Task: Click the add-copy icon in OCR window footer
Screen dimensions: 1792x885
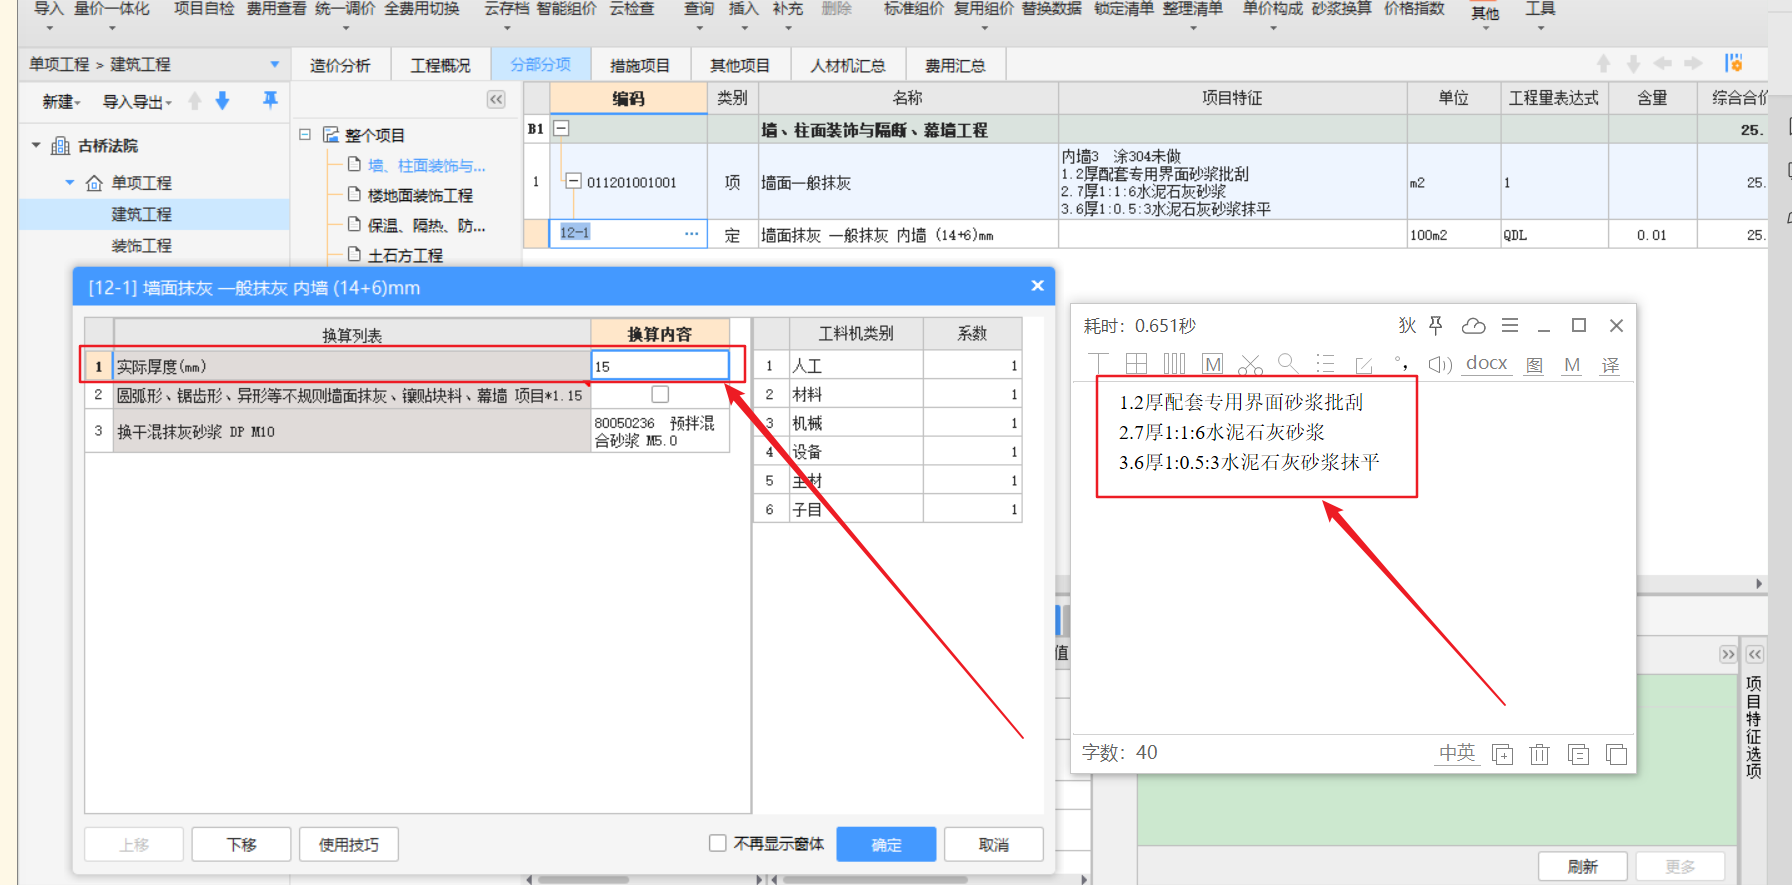Action: pos(1502,754)
